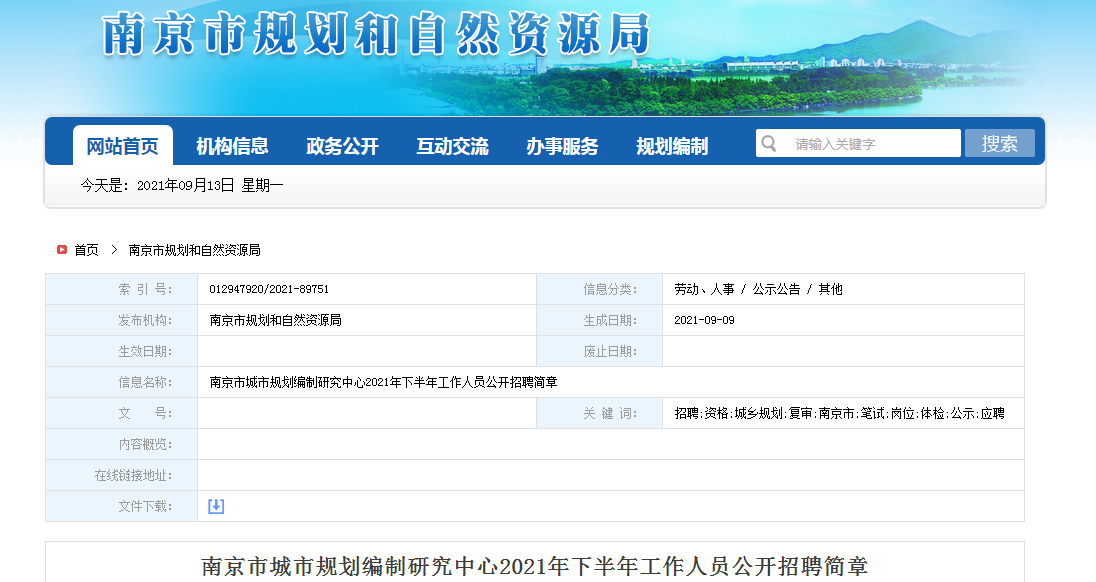Click today's date 2021年09月13日 星期一
Screen dimensions: 1096x582
pyautogui.click(x=210, y=185)
